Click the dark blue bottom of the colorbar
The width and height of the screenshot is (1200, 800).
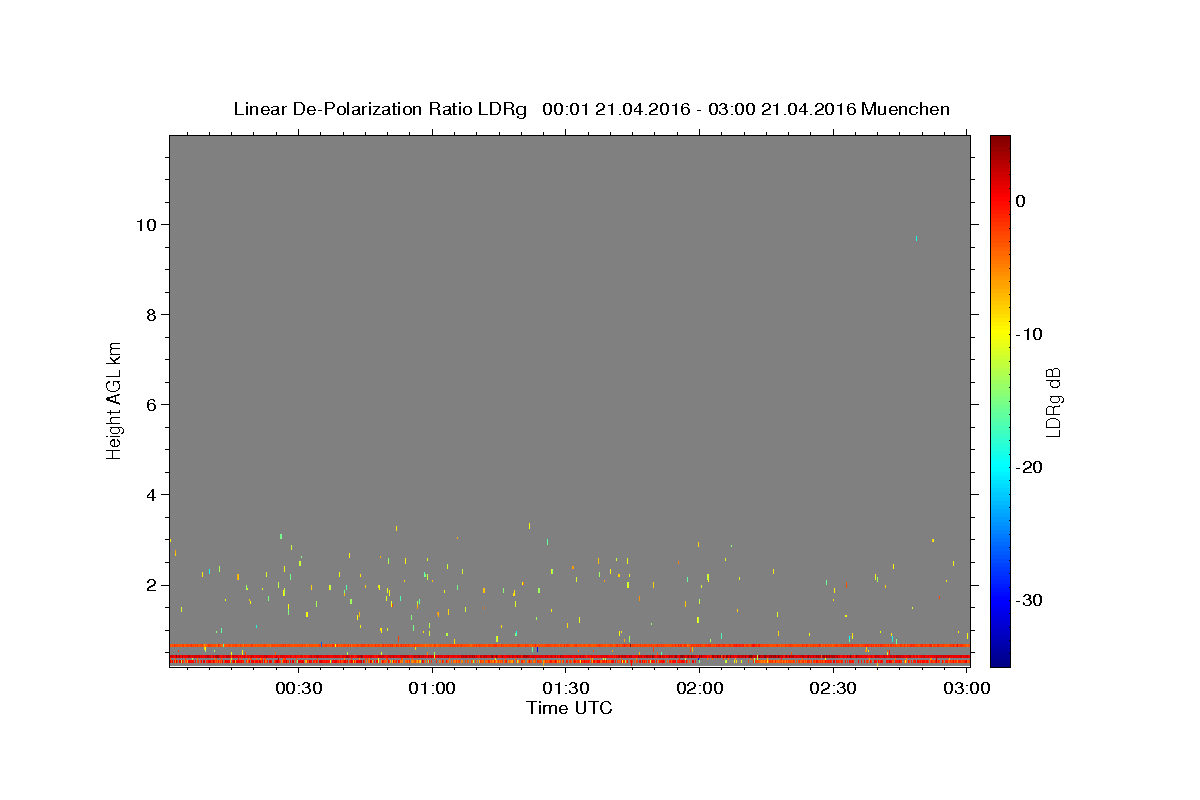click(1000, 658)
